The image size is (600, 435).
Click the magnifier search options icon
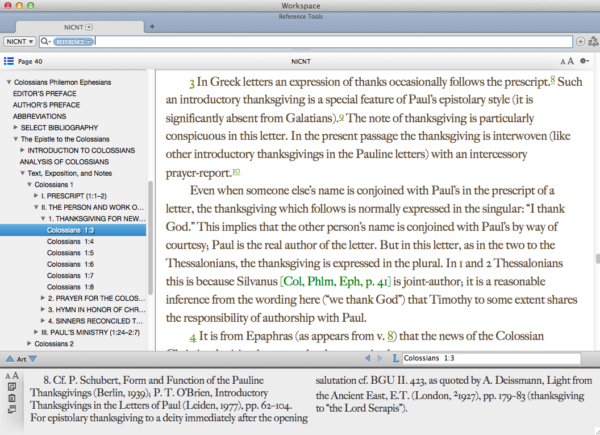[47, 42]
